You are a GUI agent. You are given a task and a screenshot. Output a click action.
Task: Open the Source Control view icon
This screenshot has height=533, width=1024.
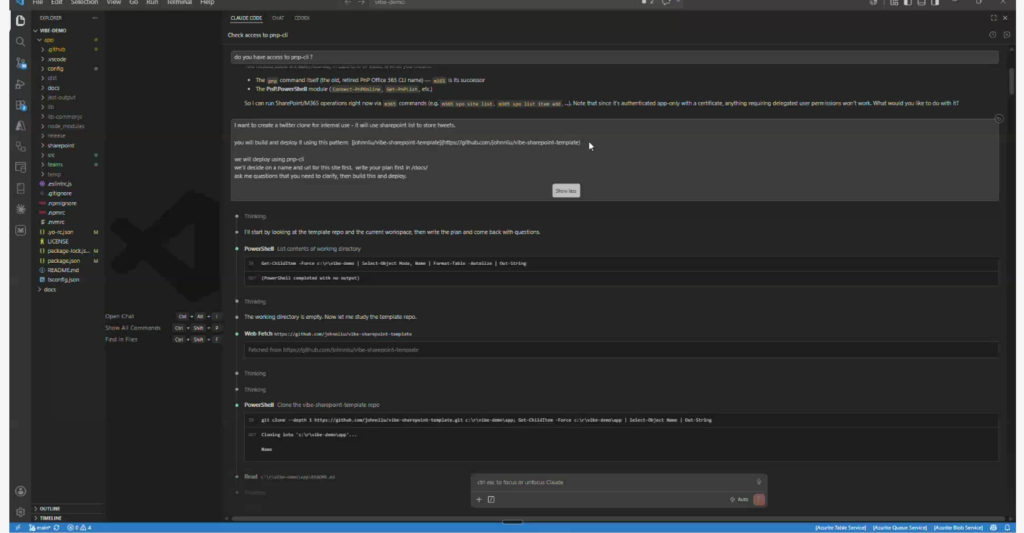tap(20, 63)
